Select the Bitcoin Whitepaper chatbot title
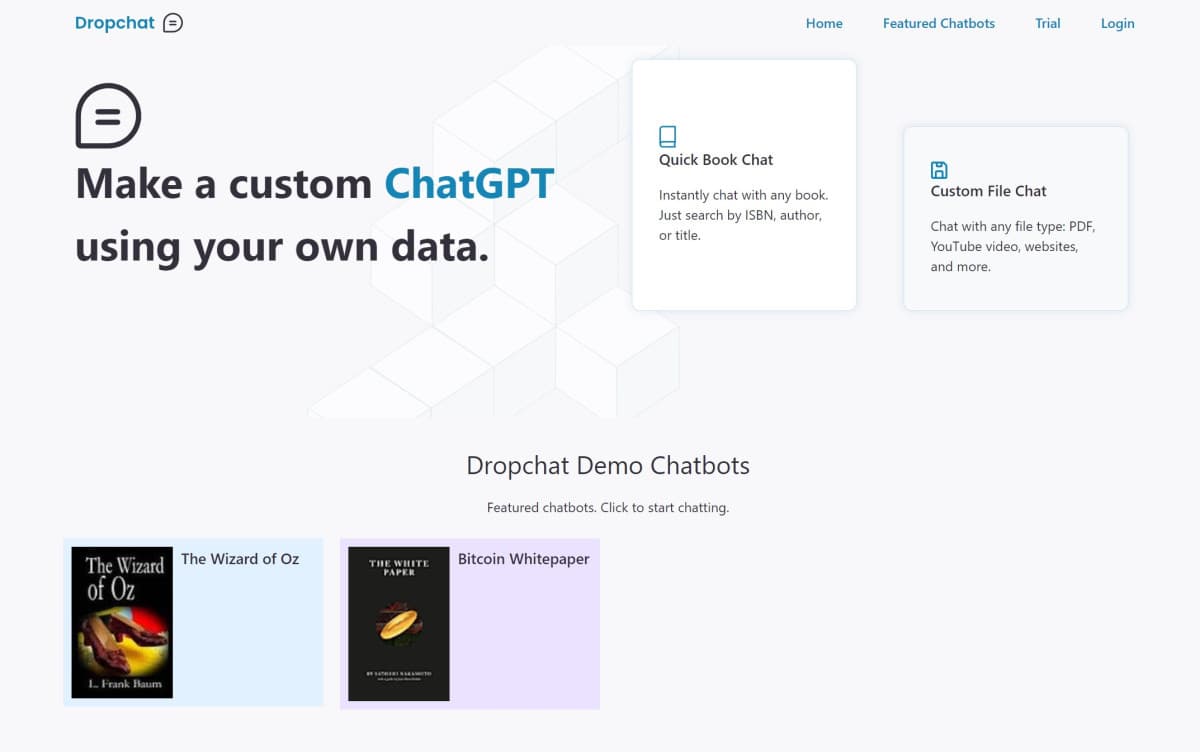The image size is (1200, 752). pos(524,559)
